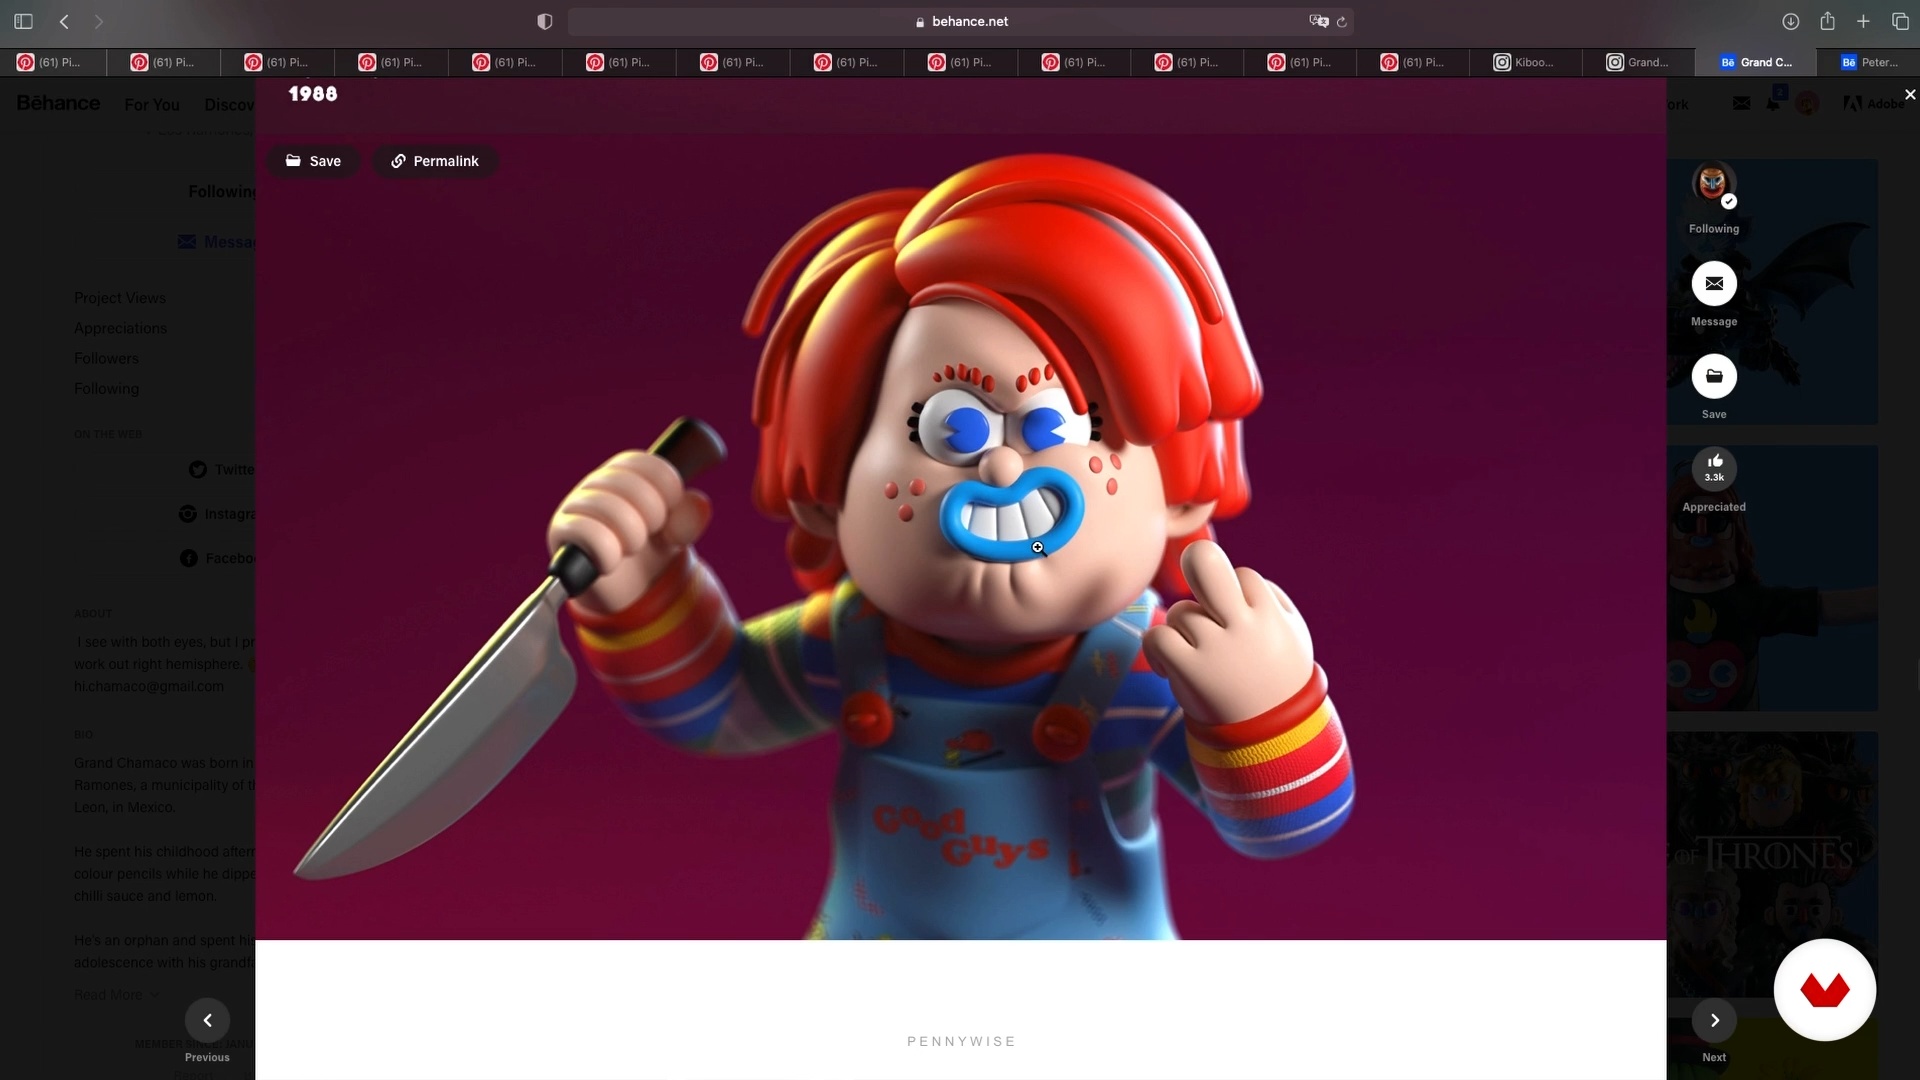Click the PENNYWISE caption text
The width and height of the screenshot is (1920, 1080).
pyautogui.click(x=961, y=1041)
